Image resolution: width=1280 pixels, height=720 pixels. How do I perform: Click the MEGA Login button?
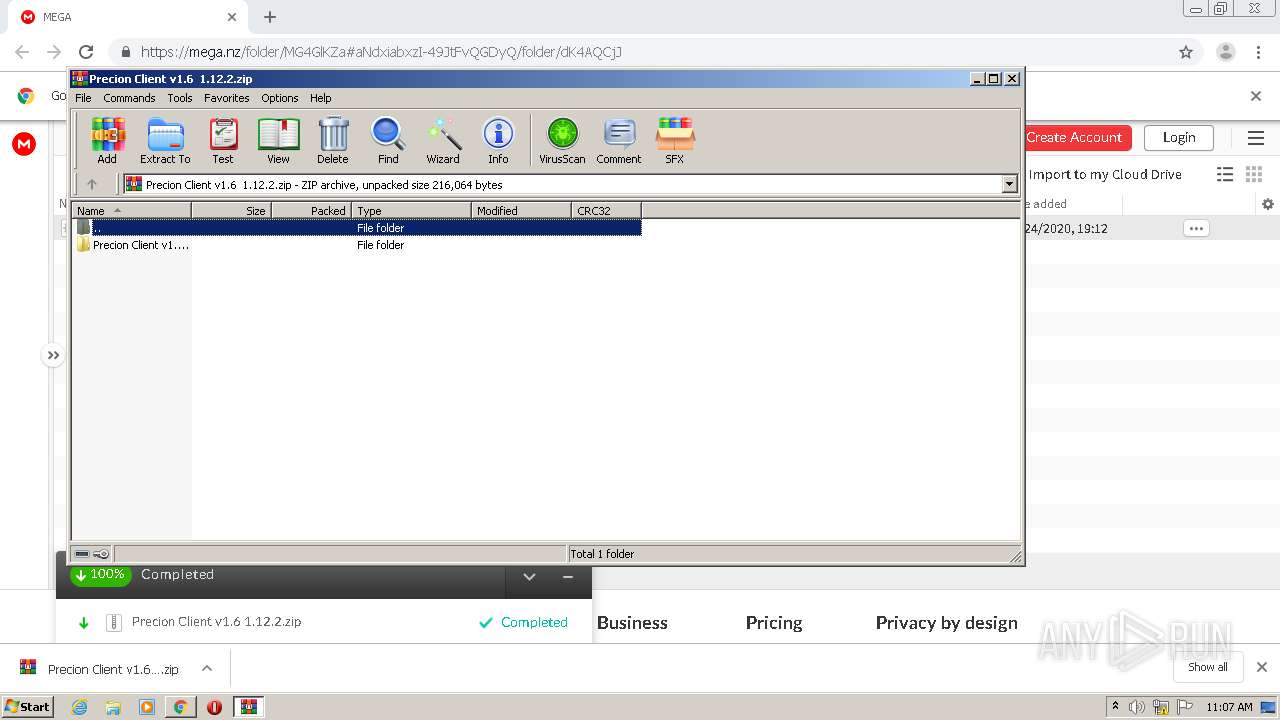1178,137
